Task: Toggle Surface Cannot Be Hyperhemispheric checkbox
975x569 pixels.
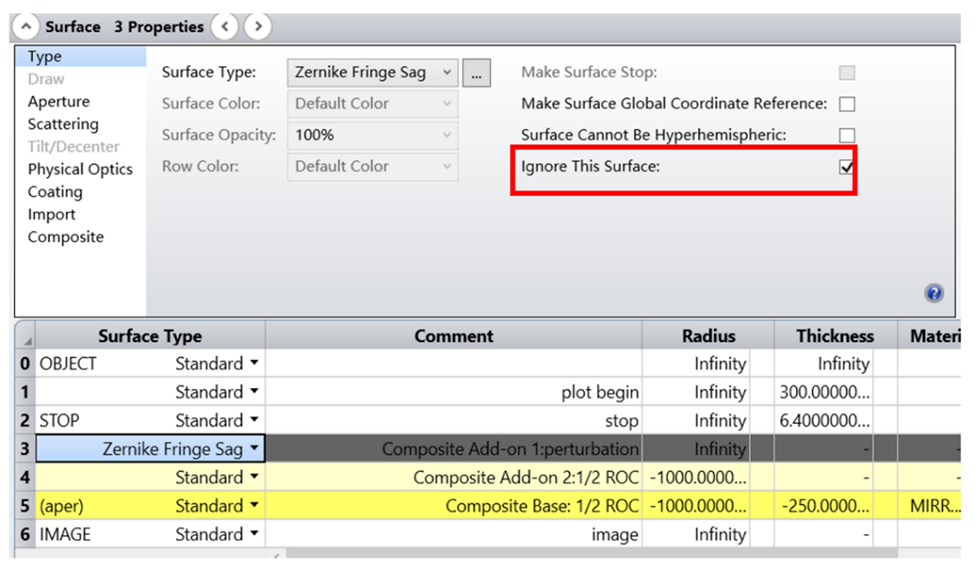Action: (x=847, y=135)
